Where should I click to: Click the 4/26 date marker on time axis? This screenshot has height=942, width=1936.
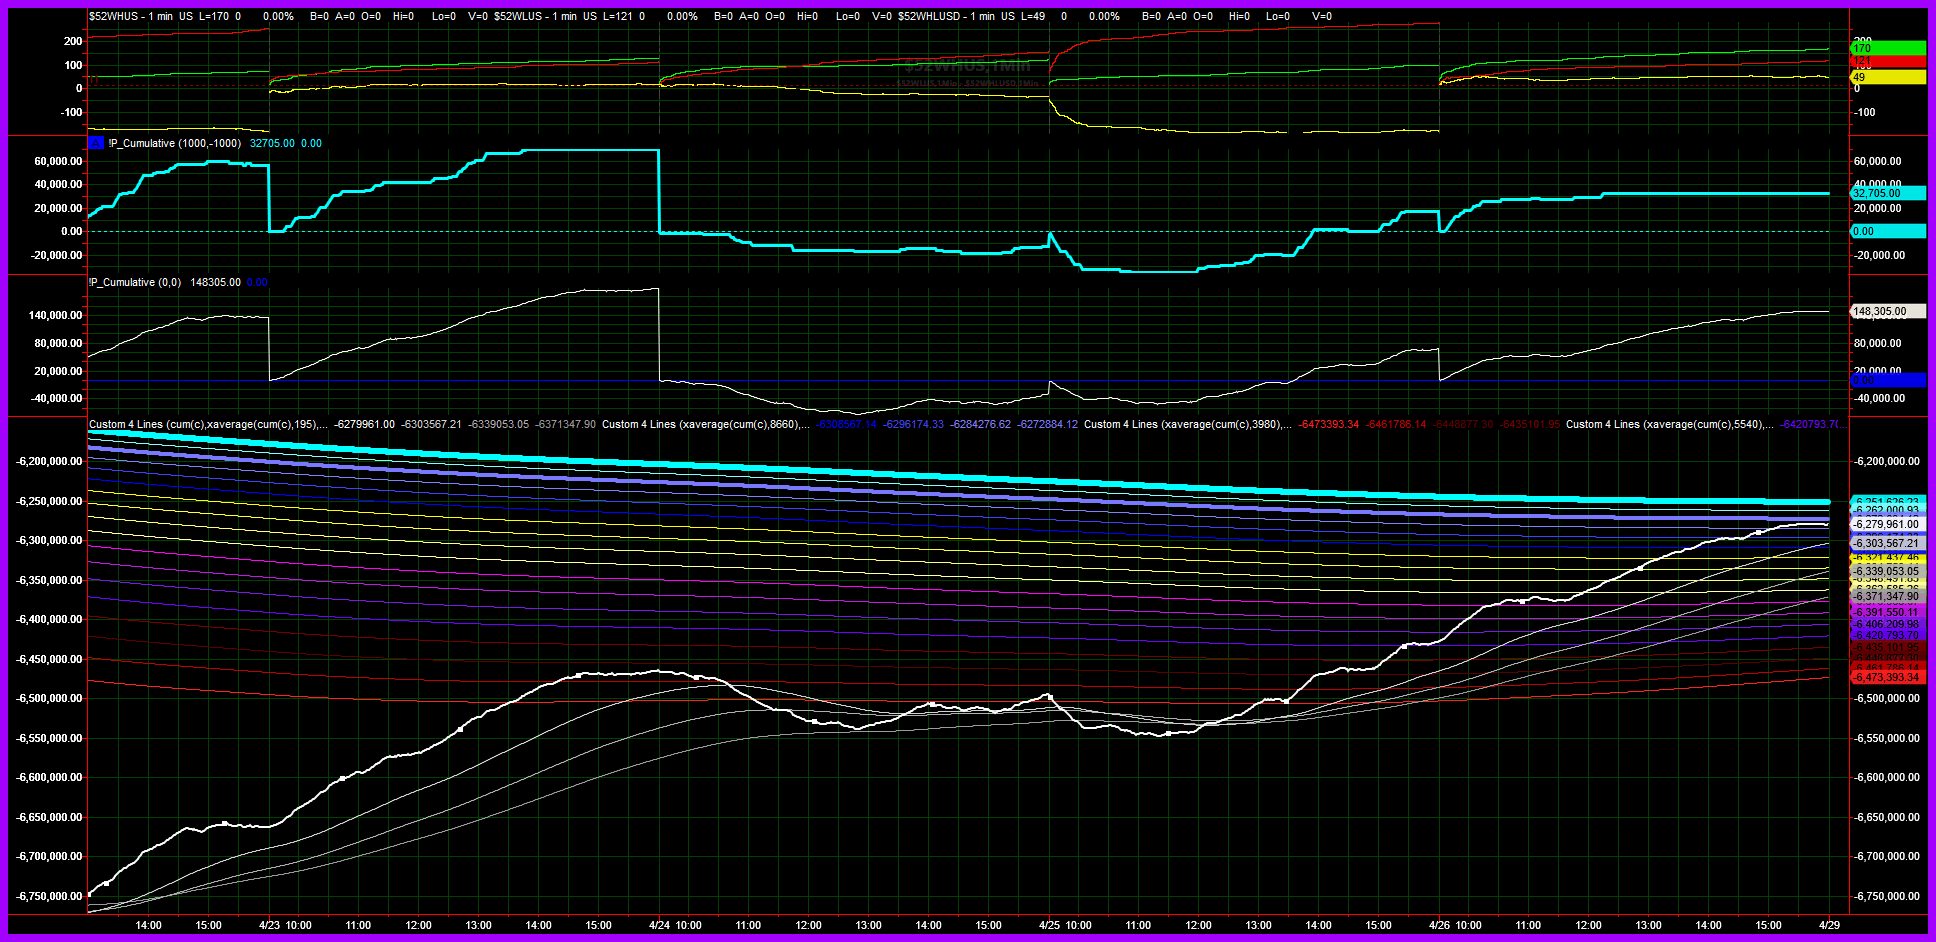[1439, 925]
